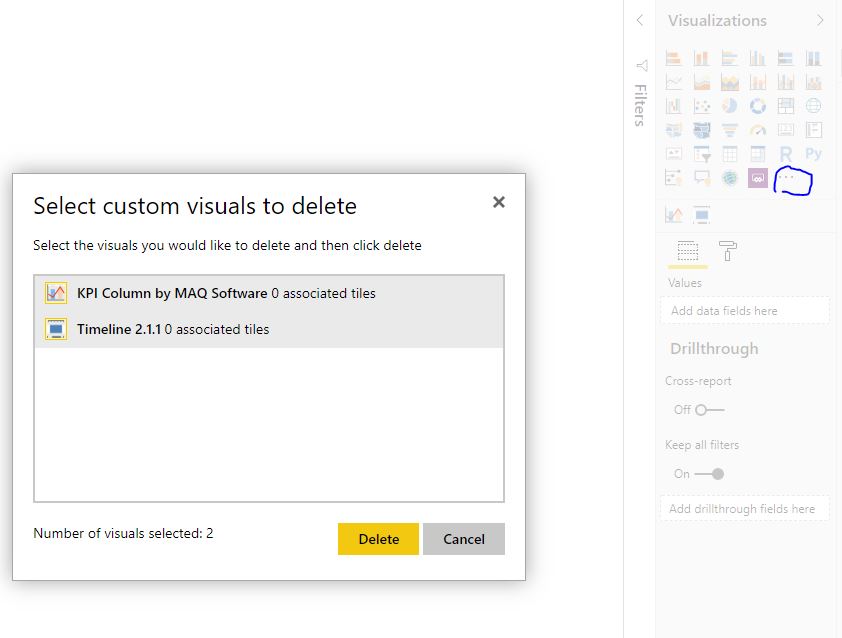Select the 100% stacked column chart visual
This screenshot has width=842, height=638.
pos(813,58)
